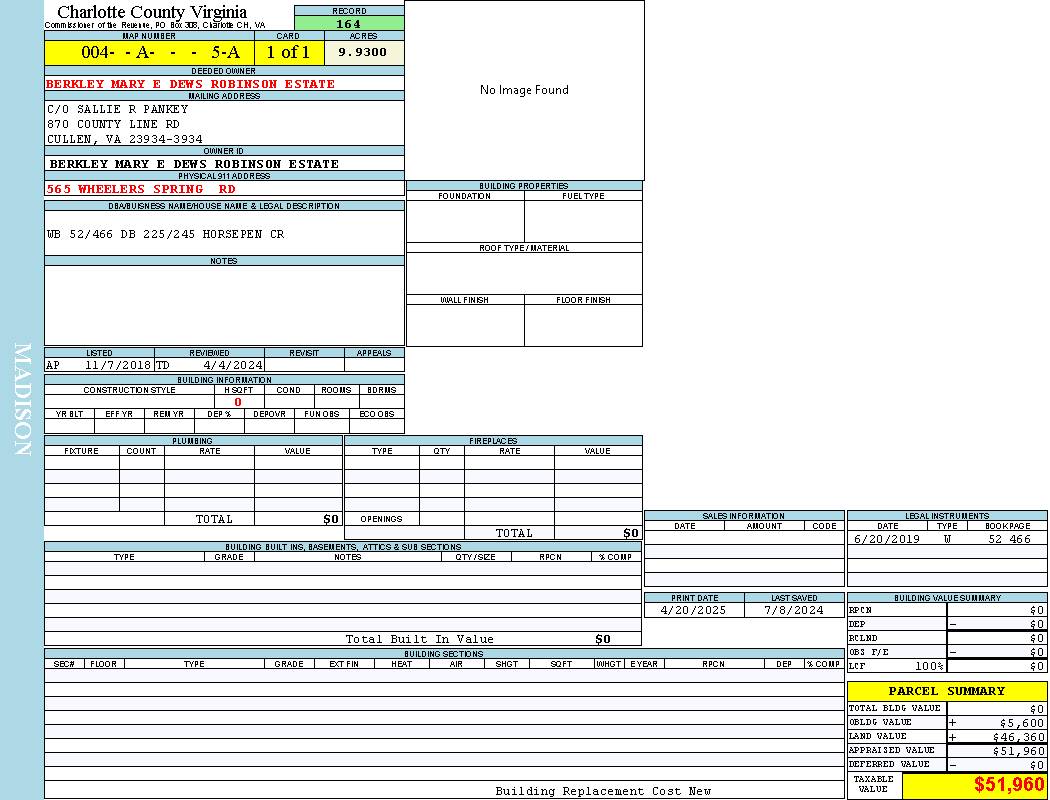Click the yellow Parcel Summary header
Viewport: 1050px width, 800px height.
(x=946, y=691)
